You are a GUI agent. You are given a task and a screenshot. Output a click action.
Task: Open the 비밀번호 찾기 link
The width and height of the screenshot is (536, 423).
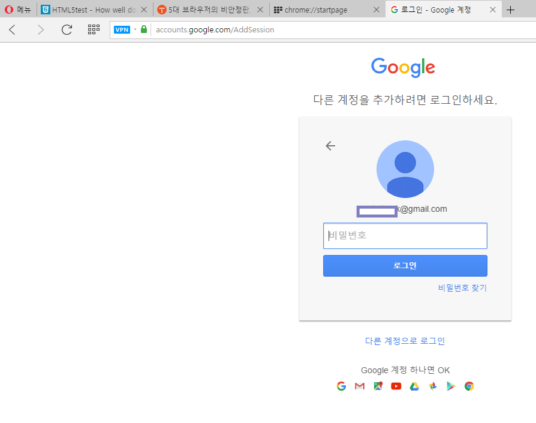coord(463,288)
